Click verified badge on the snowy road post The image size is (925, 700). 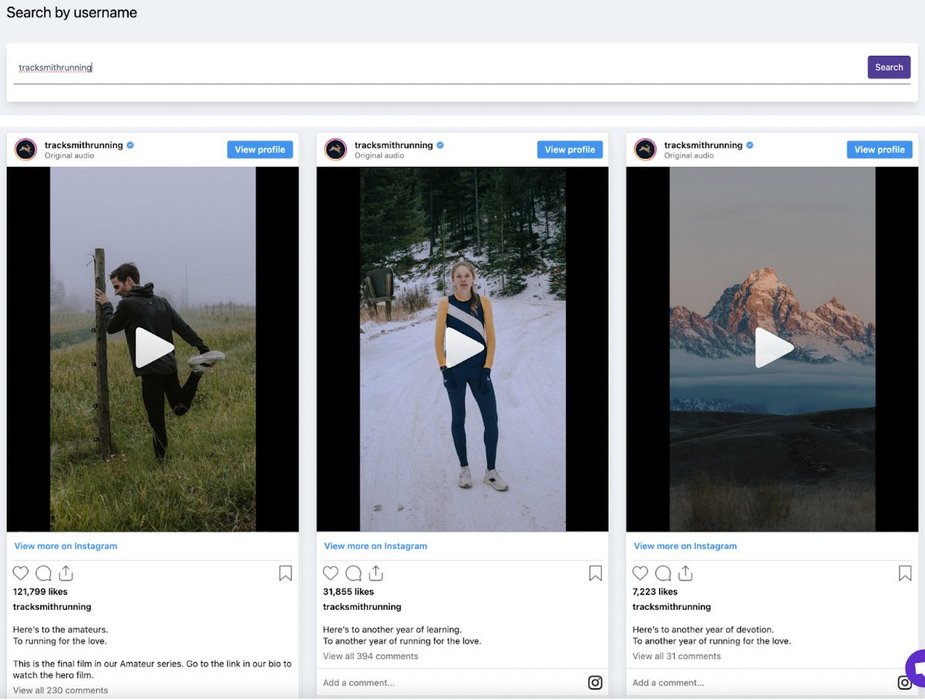(x=440, y=145)
